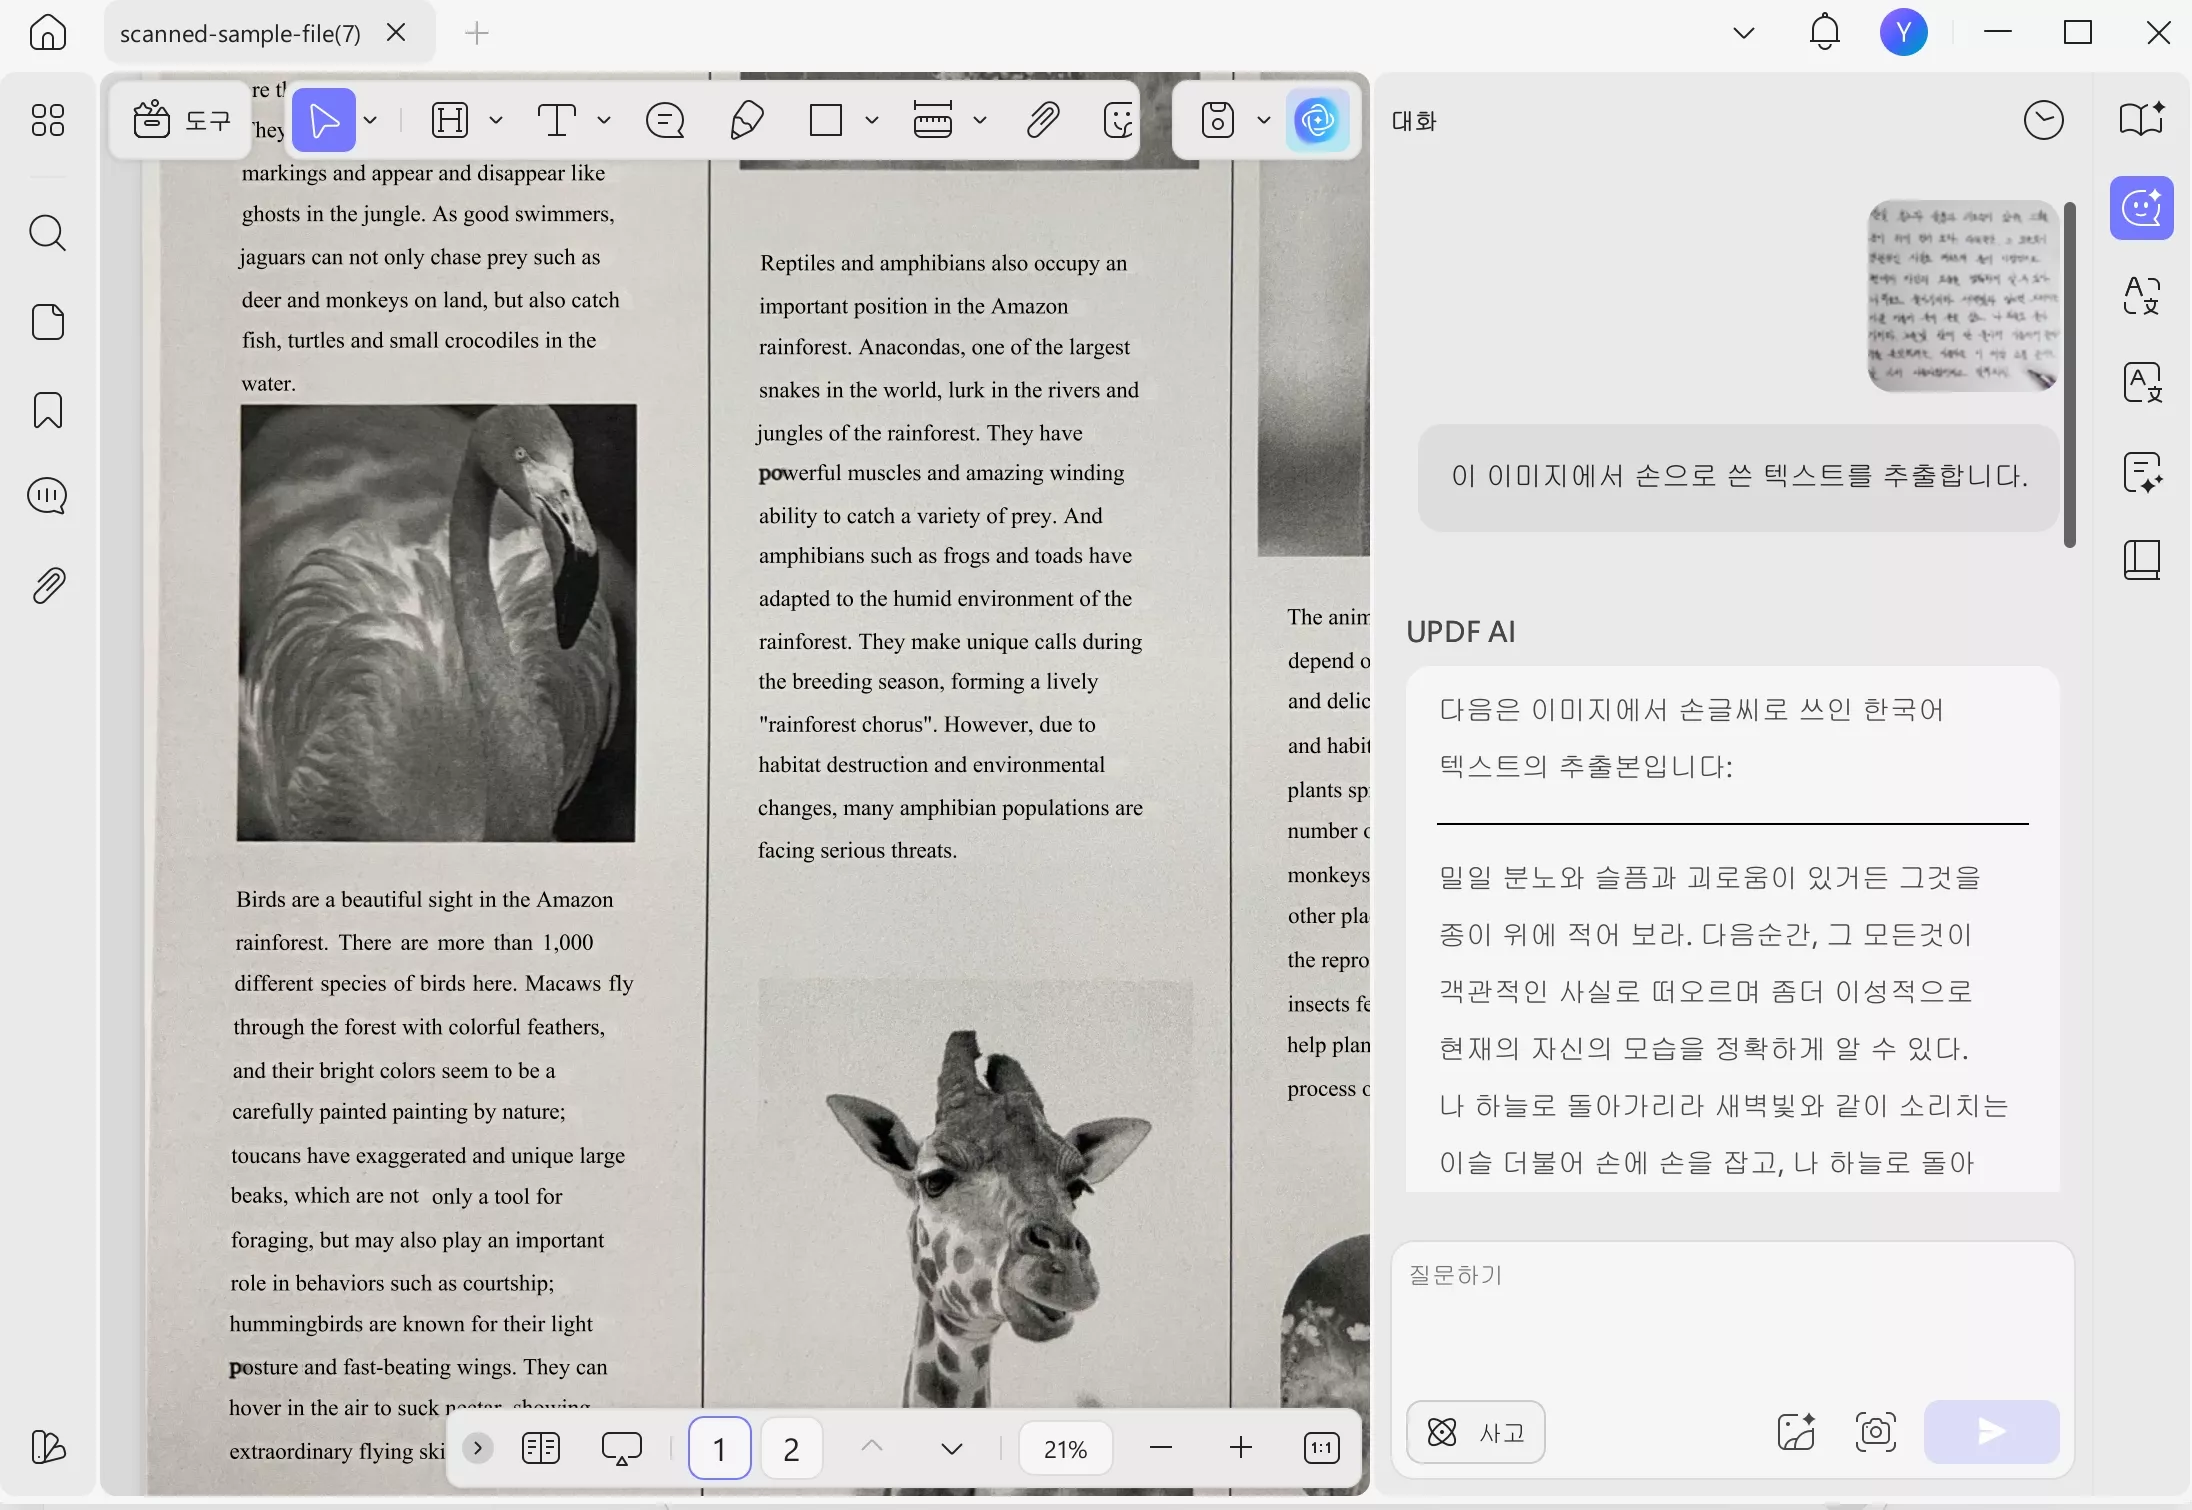Open the comments panel in left sidebar
This screenshot has width=2192, height=1510.
pyautogui.click(x=47, y=496)
